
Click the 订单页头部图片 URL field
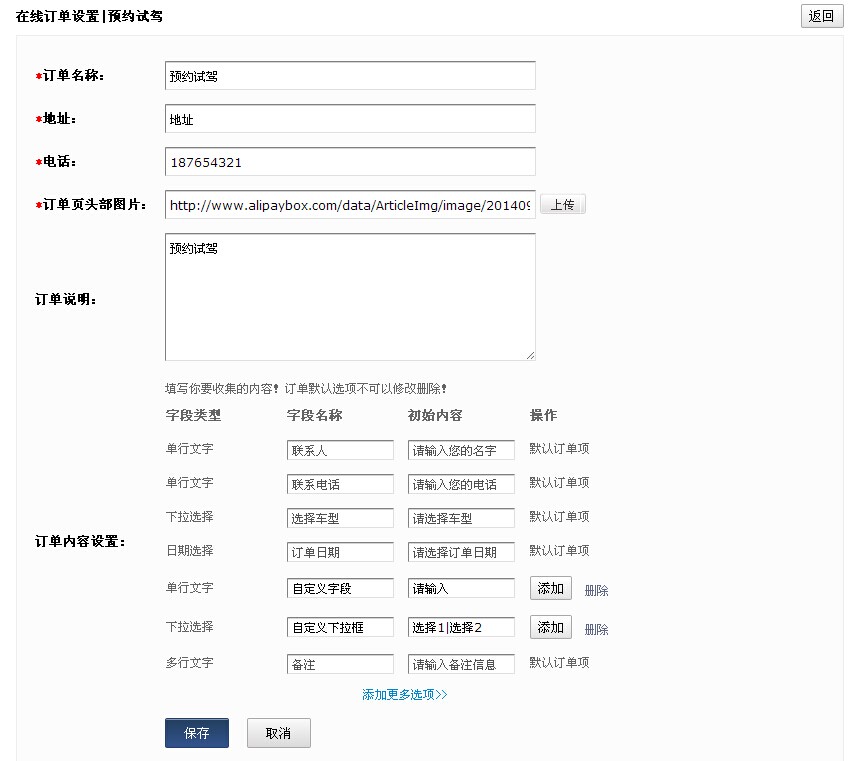(x=350, y=205)
